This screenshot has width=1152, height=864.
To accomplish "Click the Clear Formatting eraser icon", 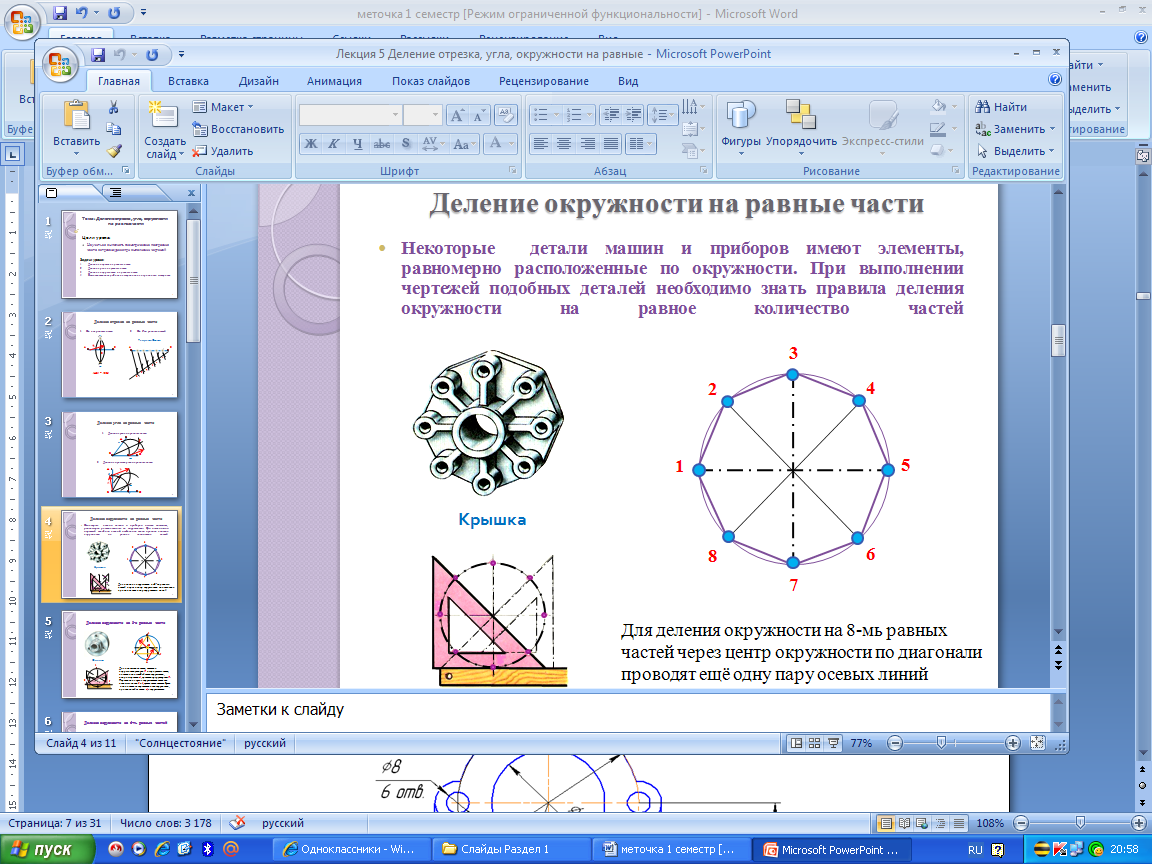I will pyautogui.click(x=505, y=115).
